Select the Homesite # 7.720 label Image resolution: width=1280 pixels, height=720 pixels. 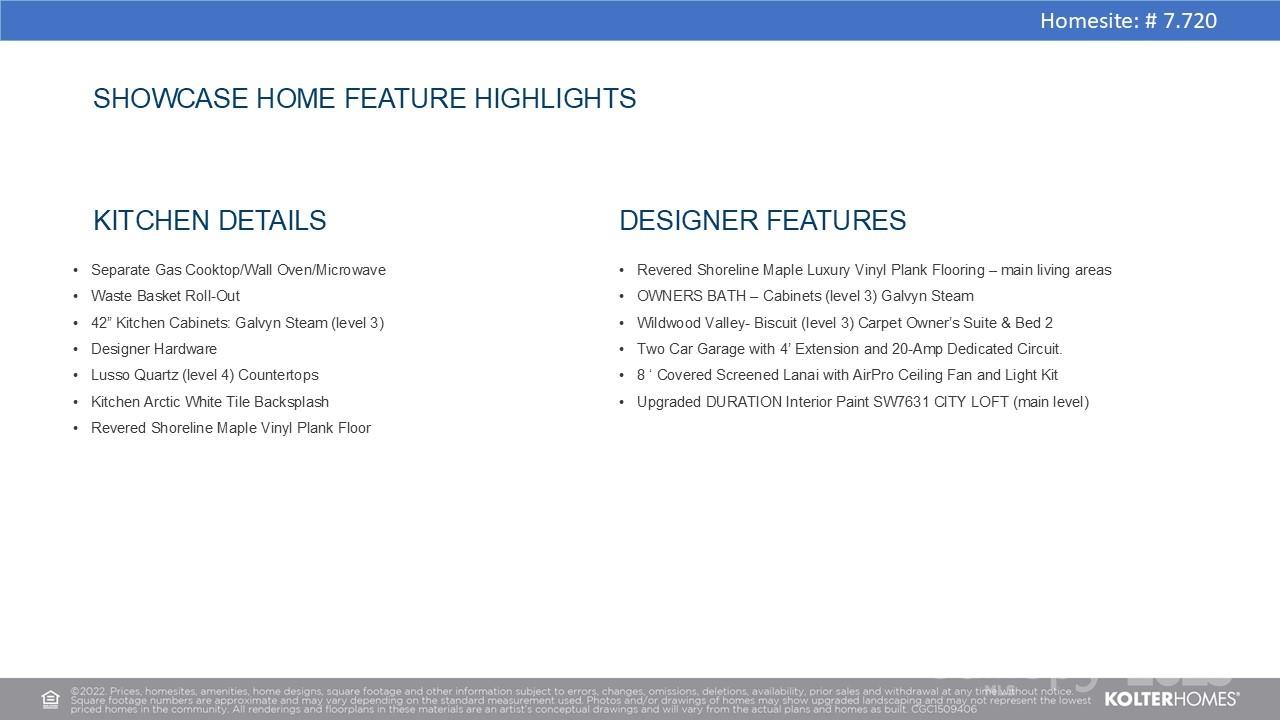click(1128, 20)
